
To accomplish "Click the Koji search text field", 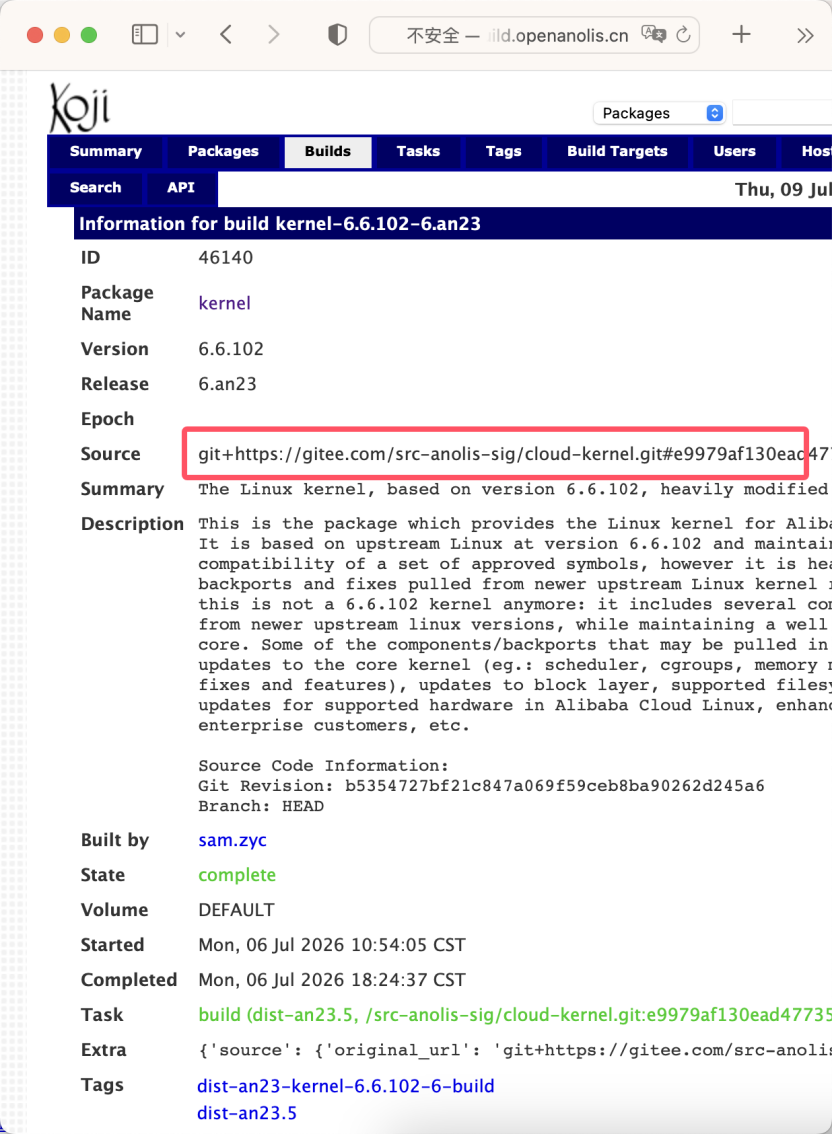I will point(782,113).
